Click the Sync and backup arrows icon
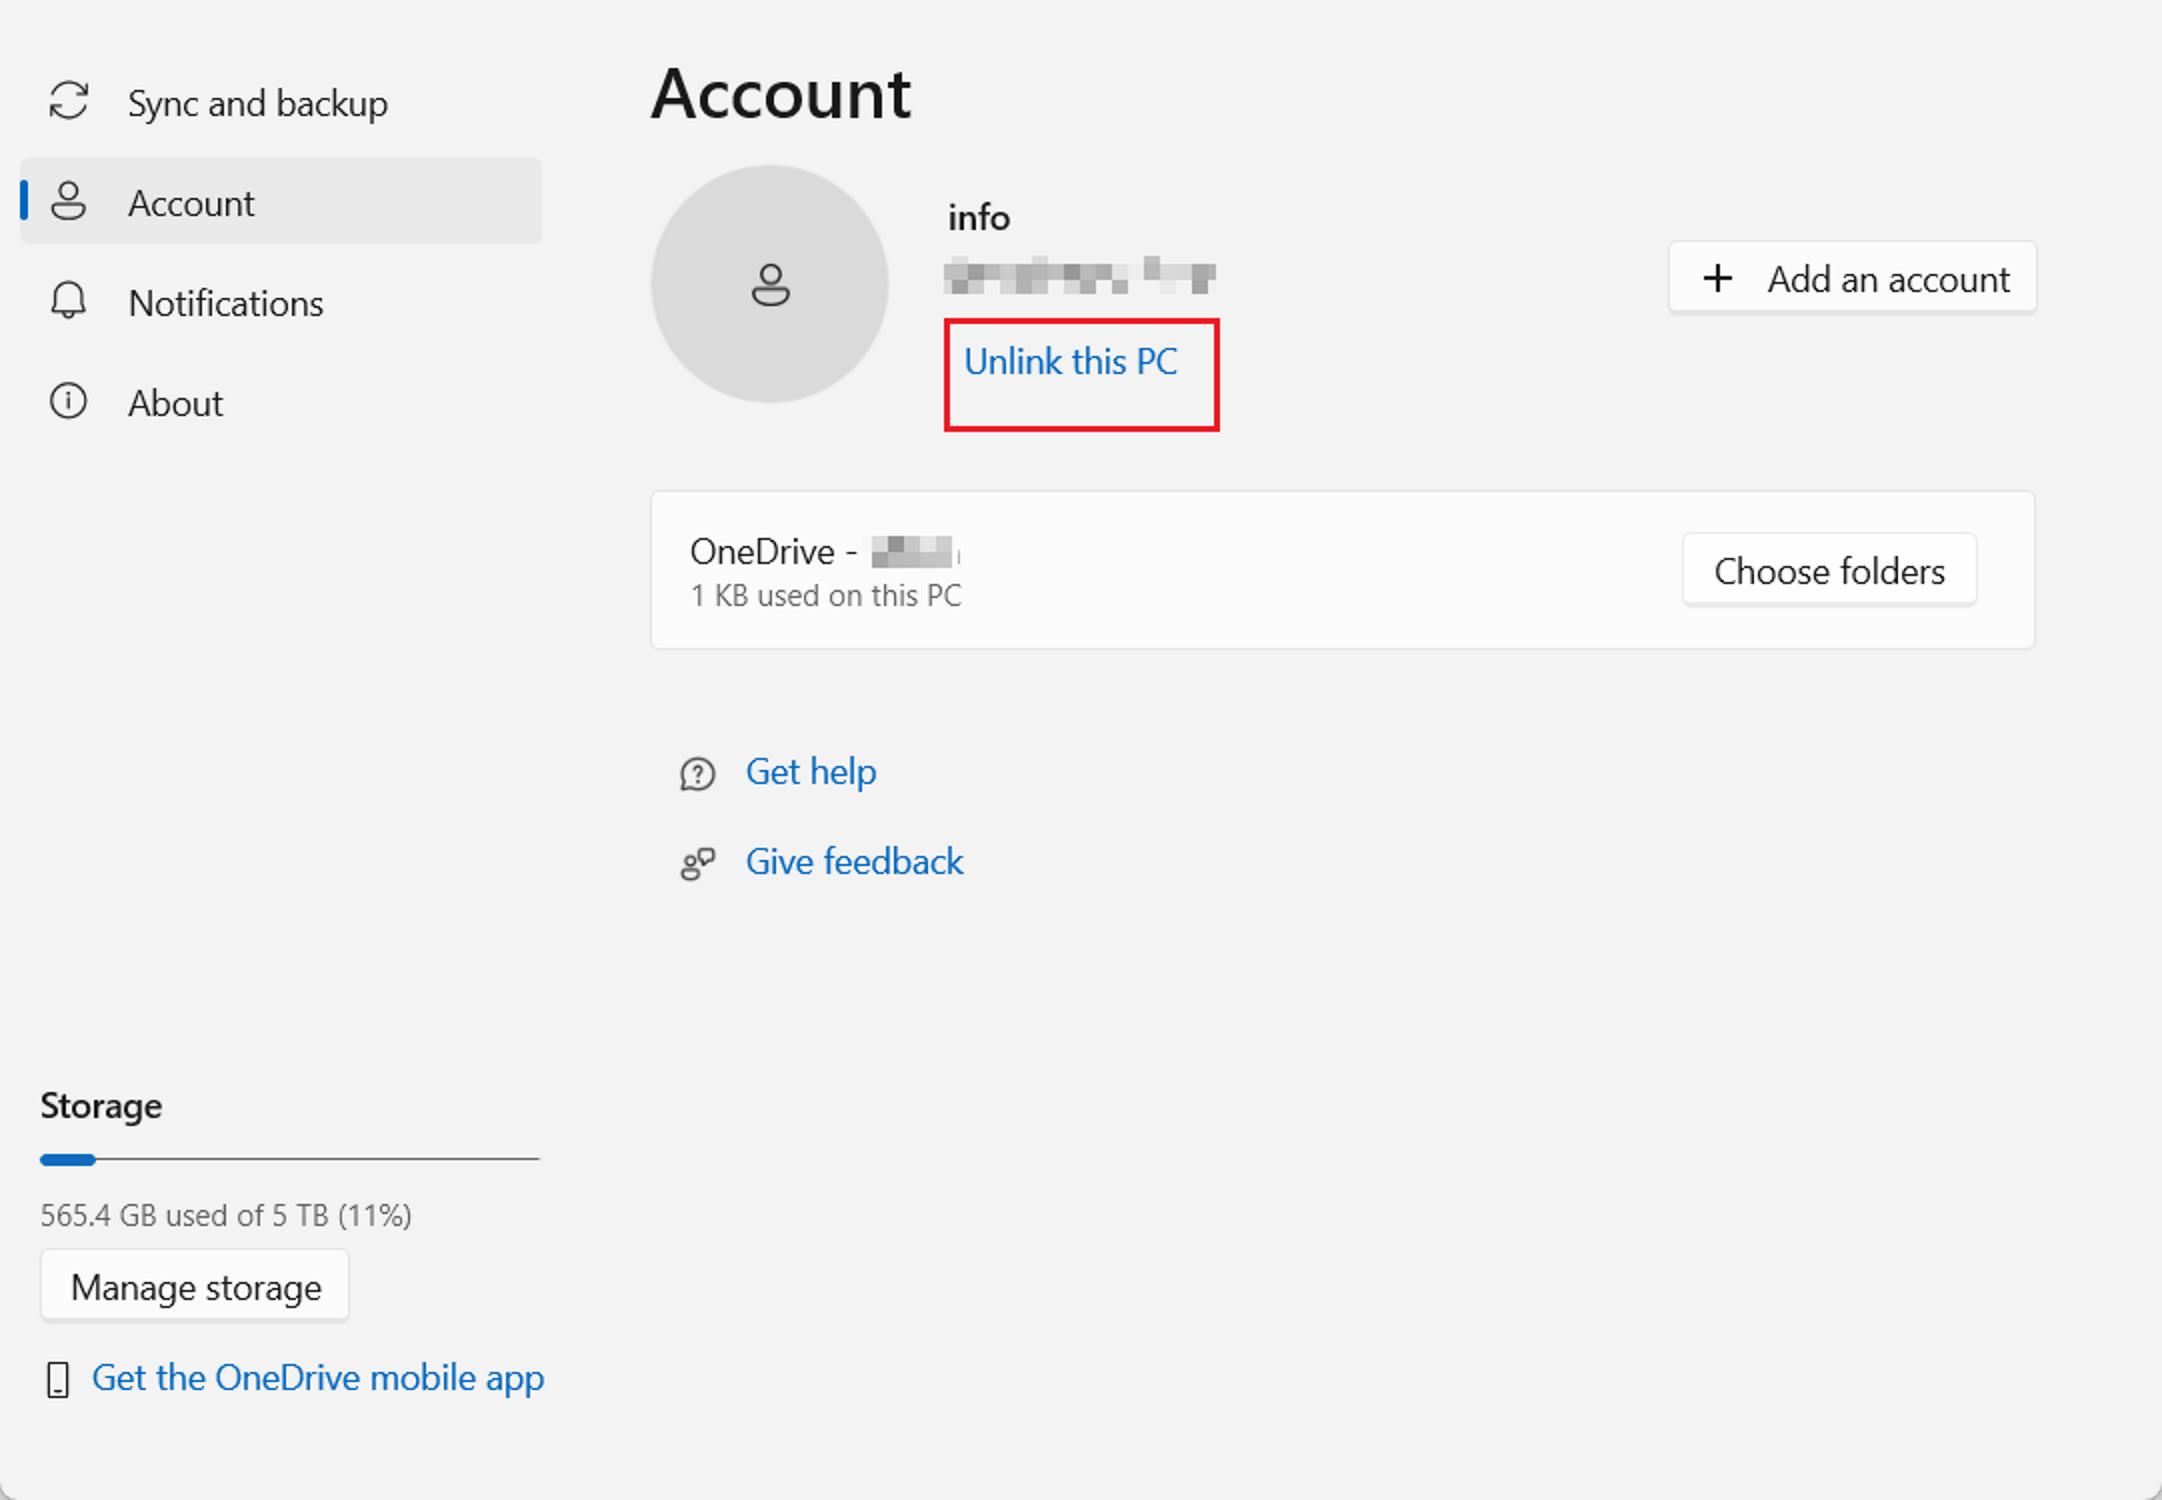 point(69,102)
